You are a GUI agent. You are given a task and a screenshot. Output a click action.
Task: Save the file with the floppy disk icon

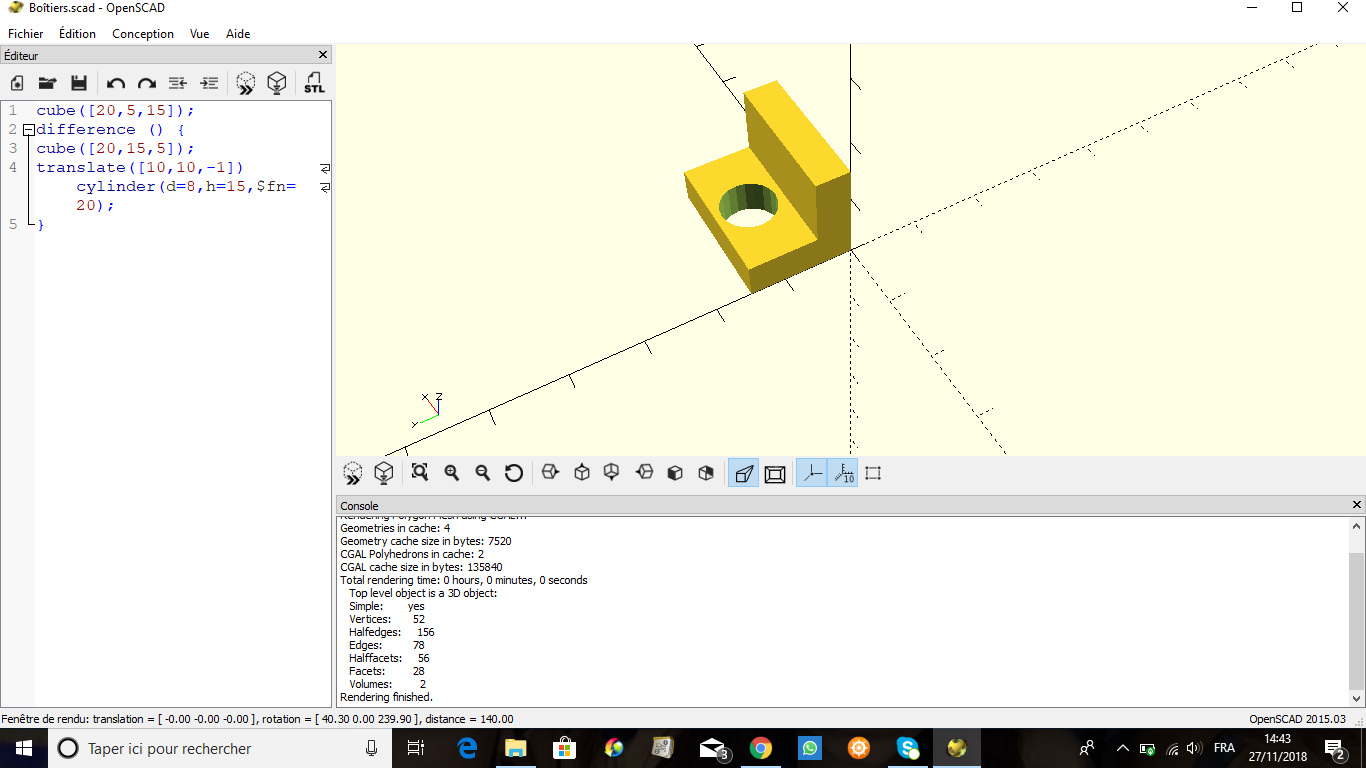pos(79,83)
